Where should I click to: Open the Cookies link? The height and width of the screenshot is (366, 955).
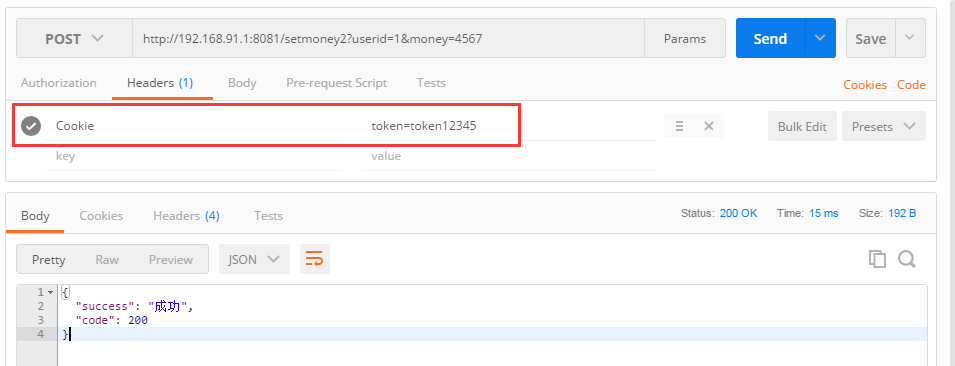tap(865, 85)
